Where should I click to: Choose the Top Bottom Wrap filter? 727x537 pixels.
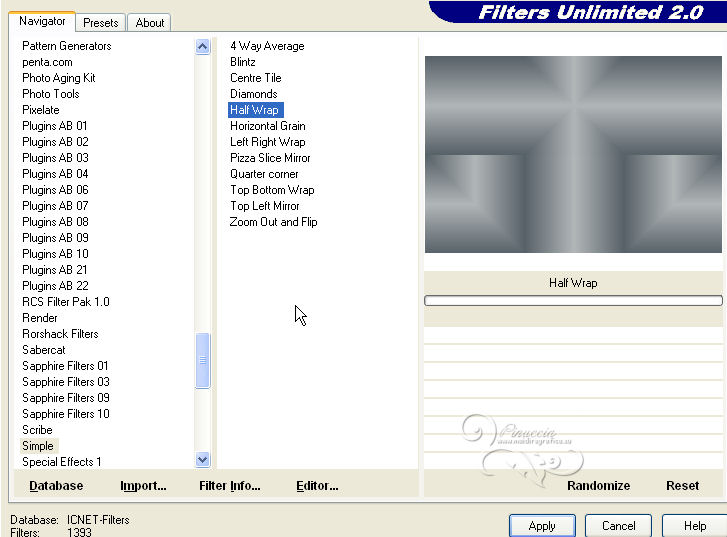272,190
